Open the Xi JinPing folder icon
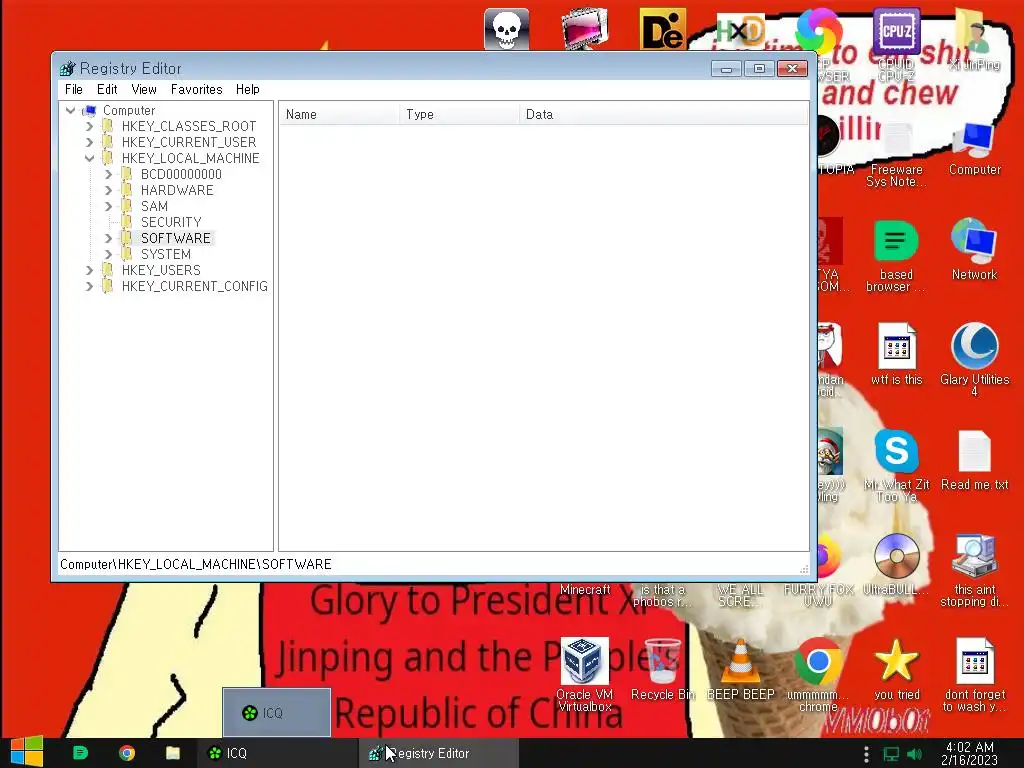 point(974,39)
